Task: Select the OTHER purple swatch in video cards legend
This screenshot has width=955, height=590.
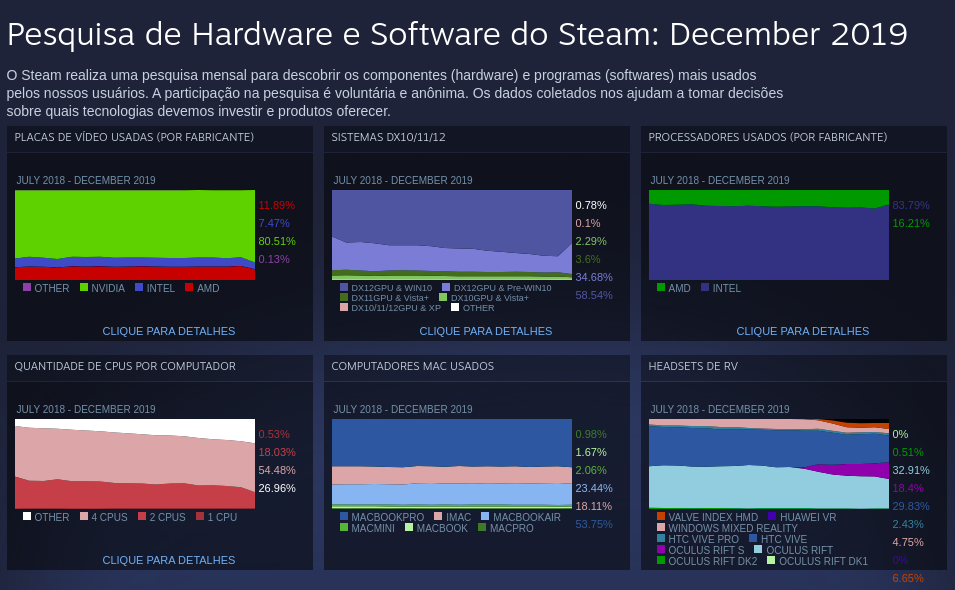Action: [27, 287]
